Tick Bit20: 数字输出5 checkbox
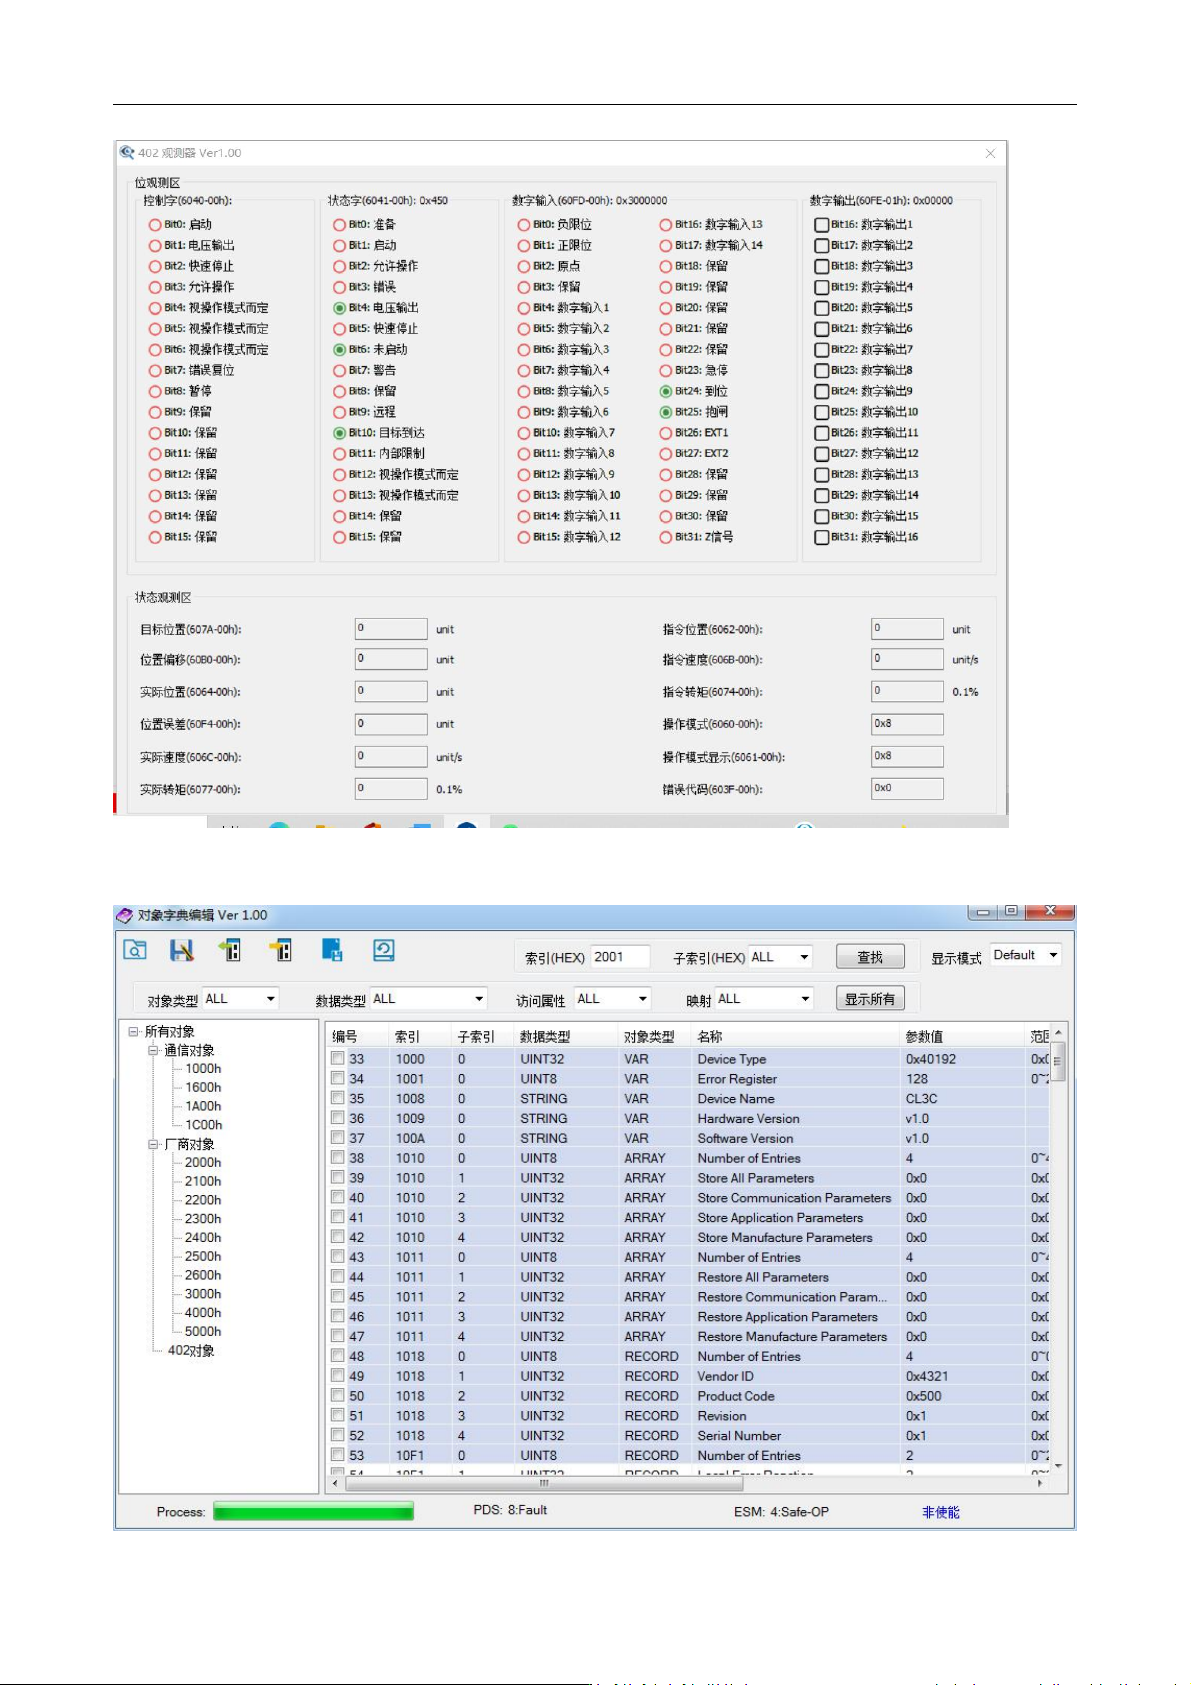The image size is (1191, 1685). pos(821,308)
